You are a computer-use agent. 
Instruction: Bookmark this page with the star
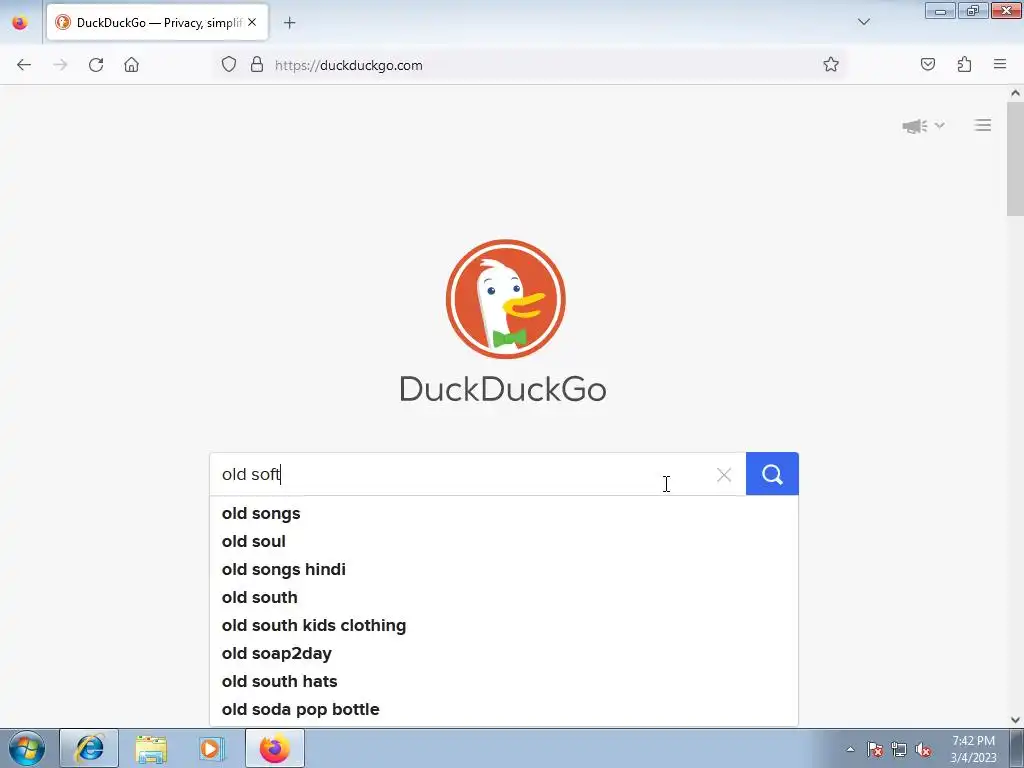(x=831, y=65)
